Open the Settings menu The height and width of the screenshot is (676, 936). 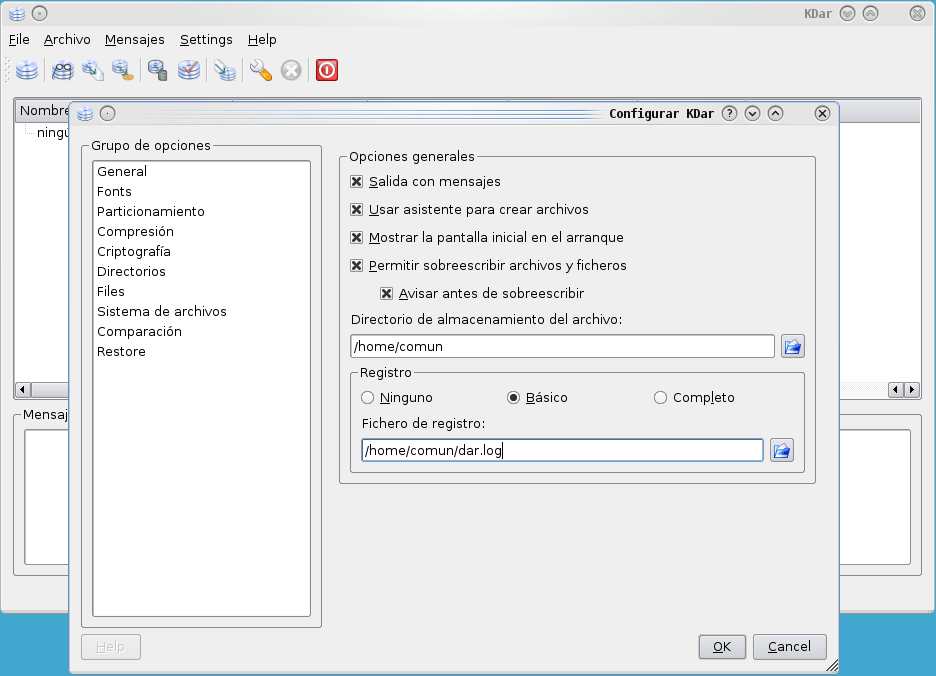click(206, 40)
